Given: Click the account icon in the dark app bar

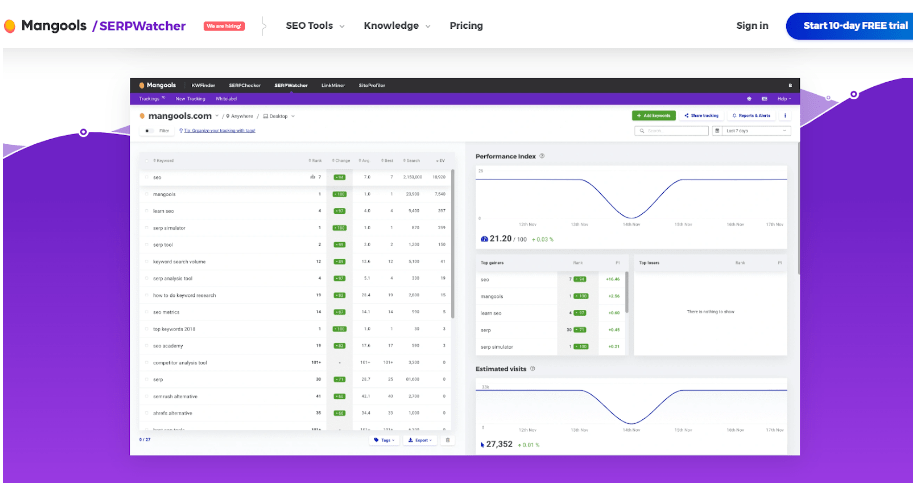Looking at the screenshot, I should tap(790, 85).
